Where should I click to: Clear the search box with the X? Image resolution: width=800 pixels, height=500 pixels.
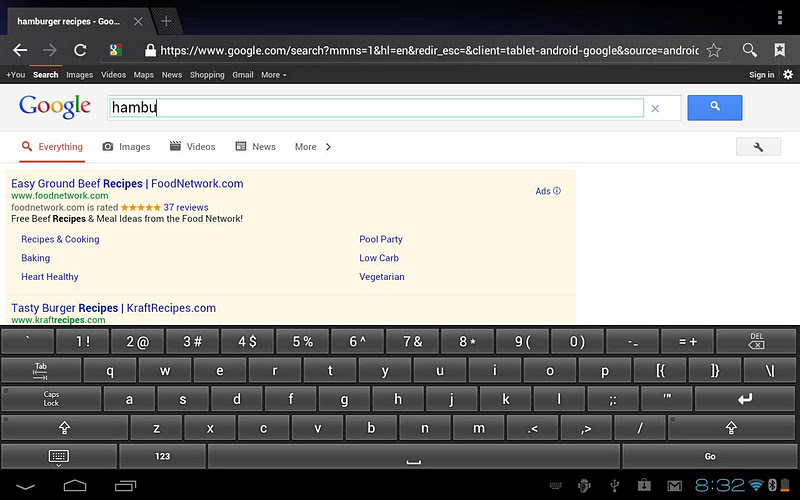[655, 108]
